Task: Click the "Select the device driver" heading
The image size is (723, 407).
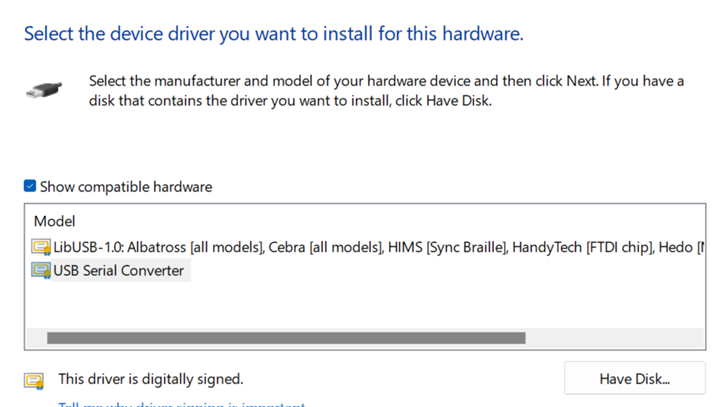Action: (x=273, y=34)
